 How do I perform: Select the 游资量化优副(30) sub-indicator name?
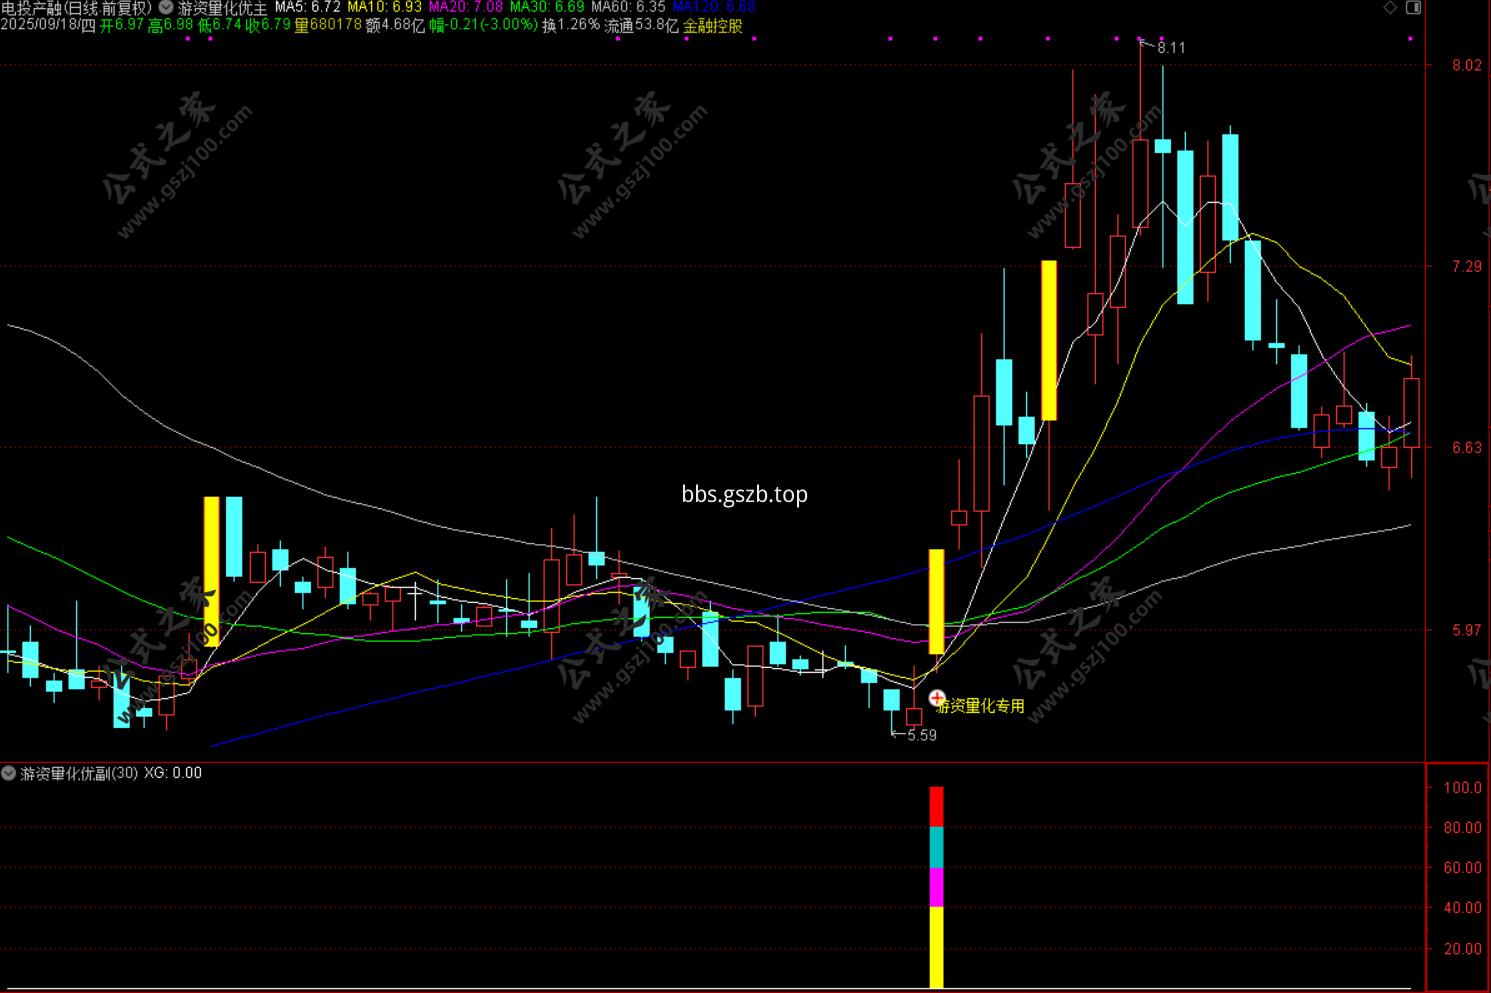pos(79,773)
